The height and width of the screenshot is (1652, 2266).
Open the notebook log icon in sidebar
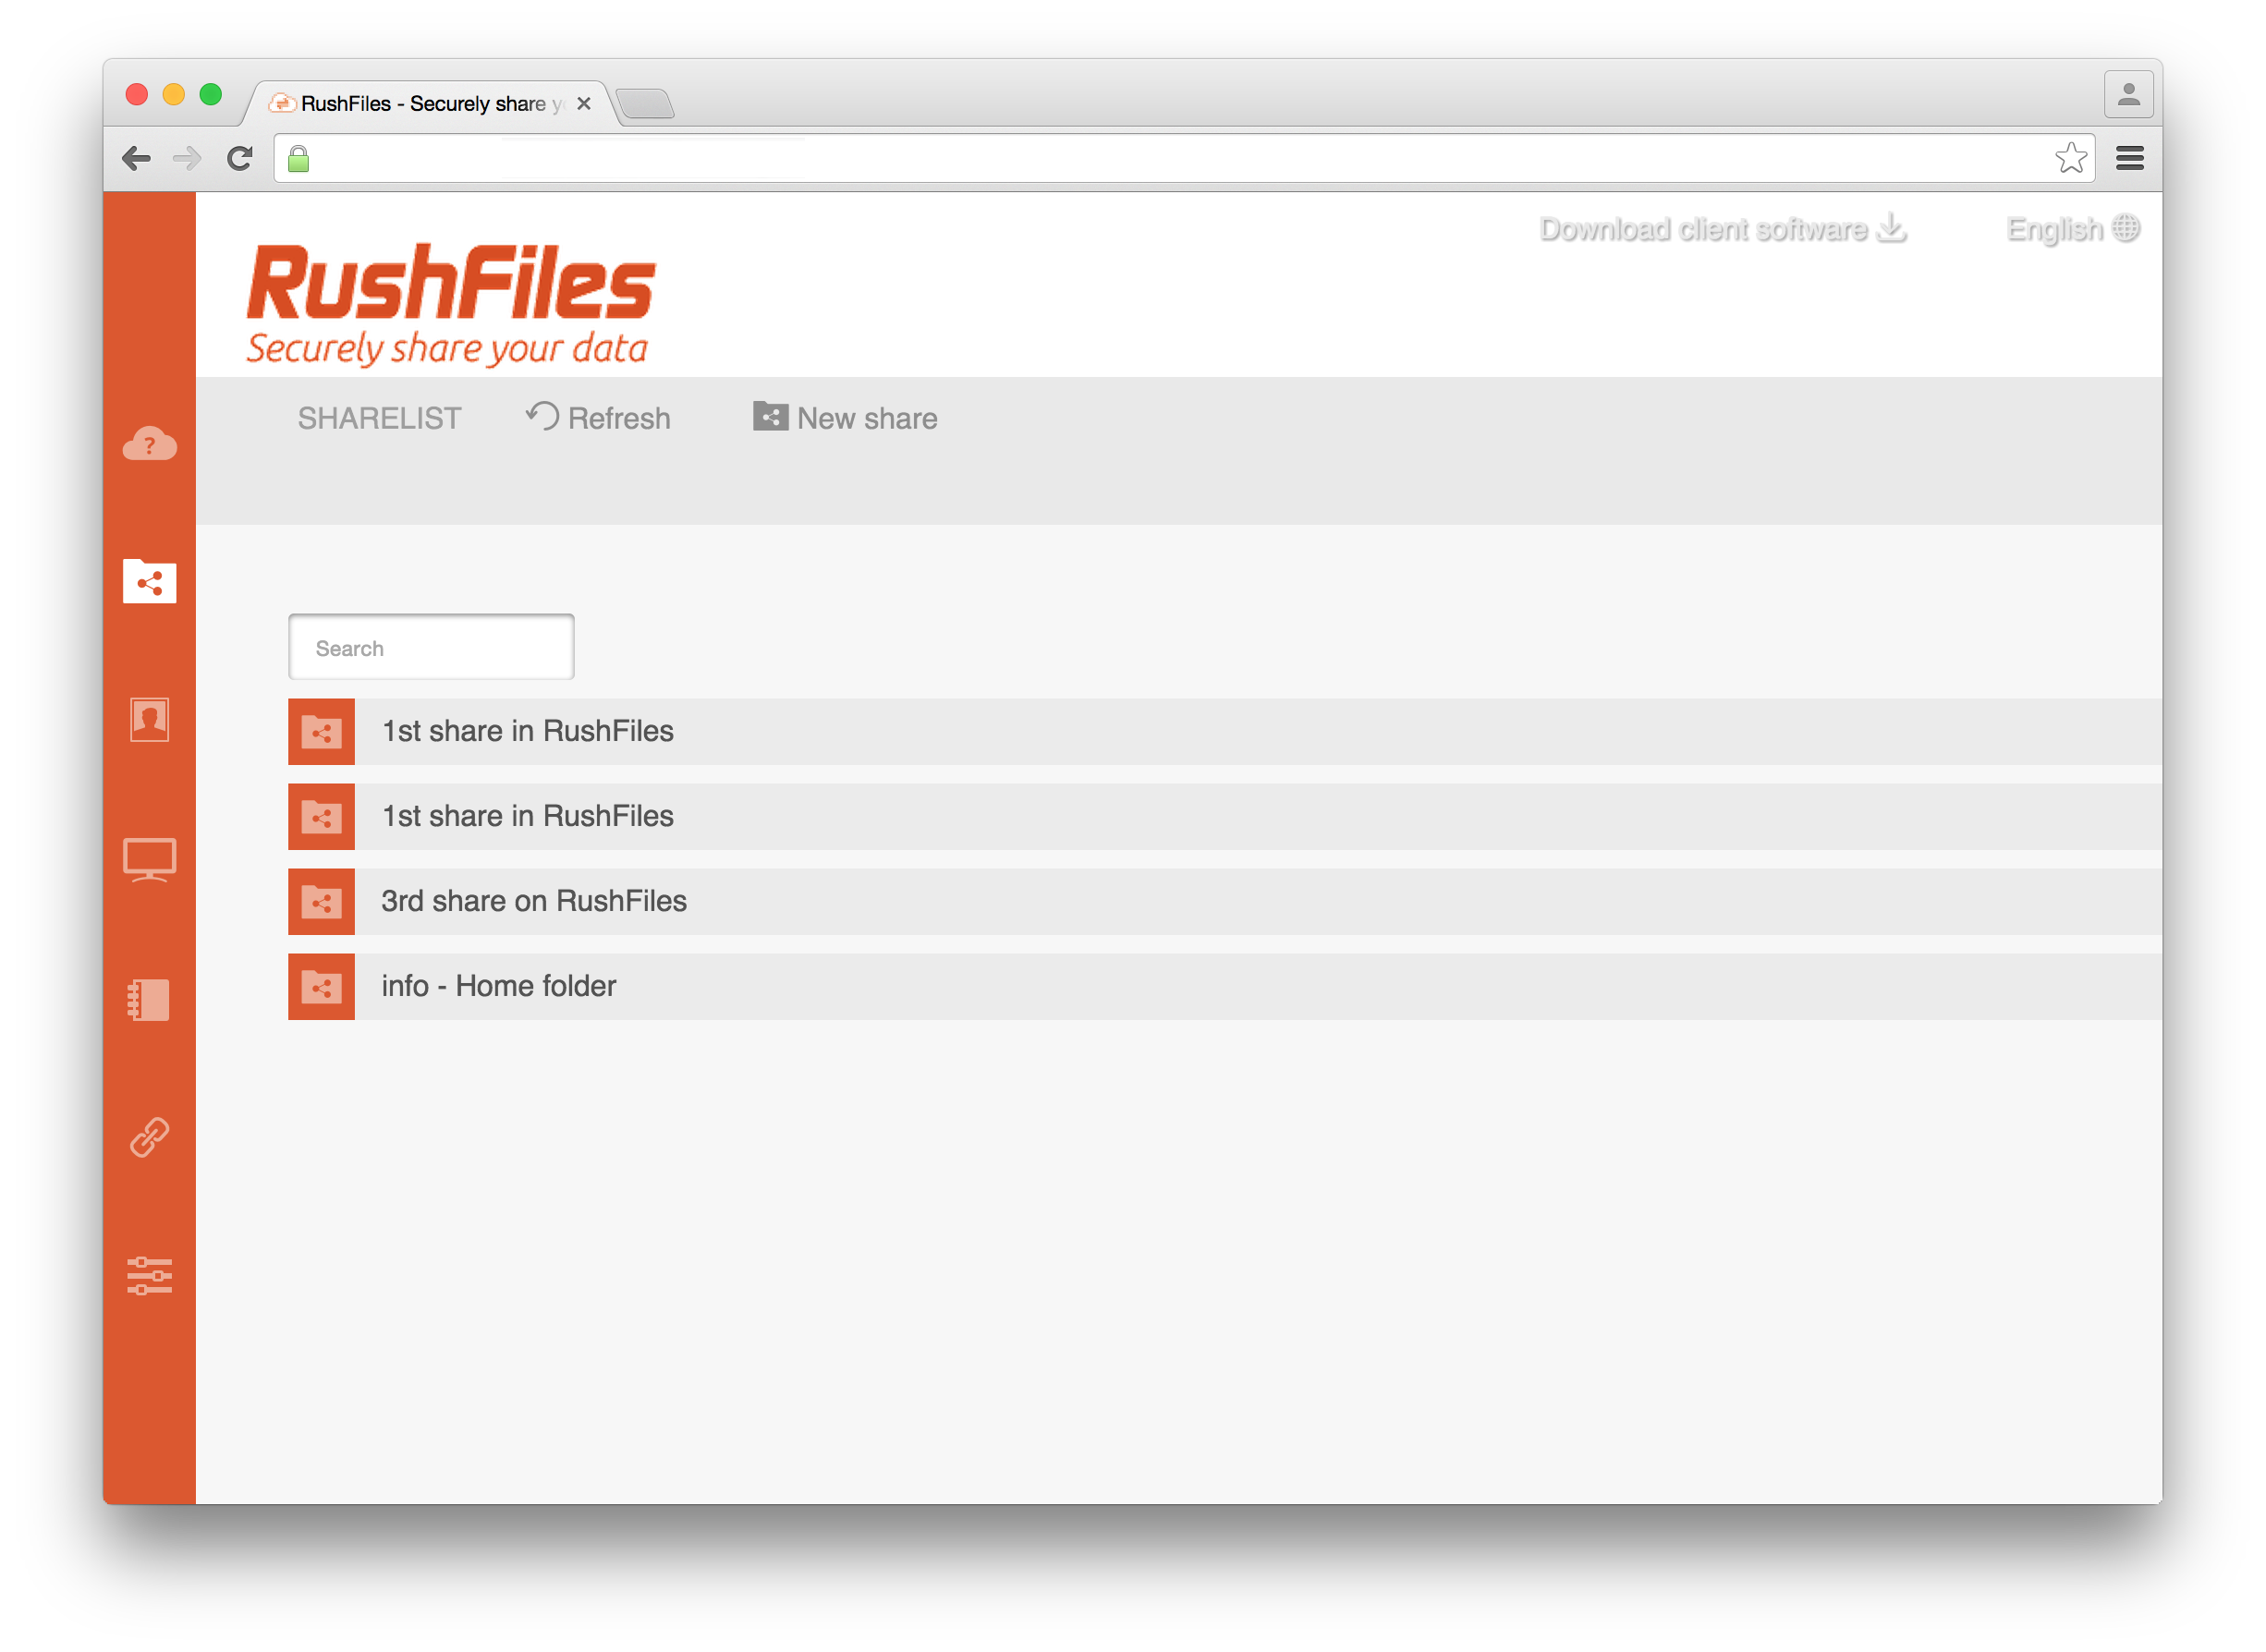pyautogui.click(x=149, y=999)
